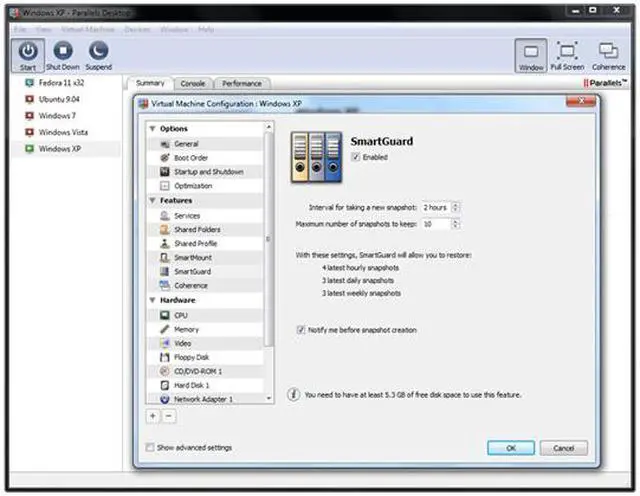Click the Start power icon in toolbar
The height and width of the screenshot is (496, 640).
coord(28,51)
